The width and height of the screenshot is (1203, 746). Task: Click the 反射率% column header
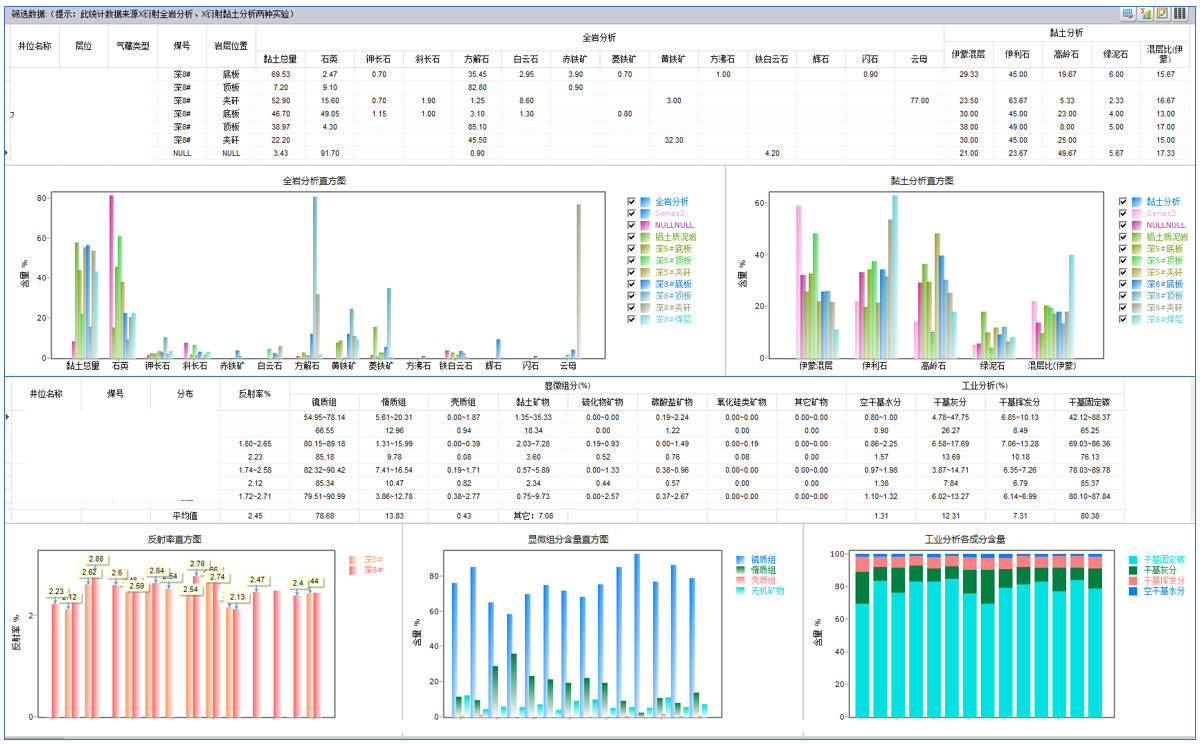(254, 394)
